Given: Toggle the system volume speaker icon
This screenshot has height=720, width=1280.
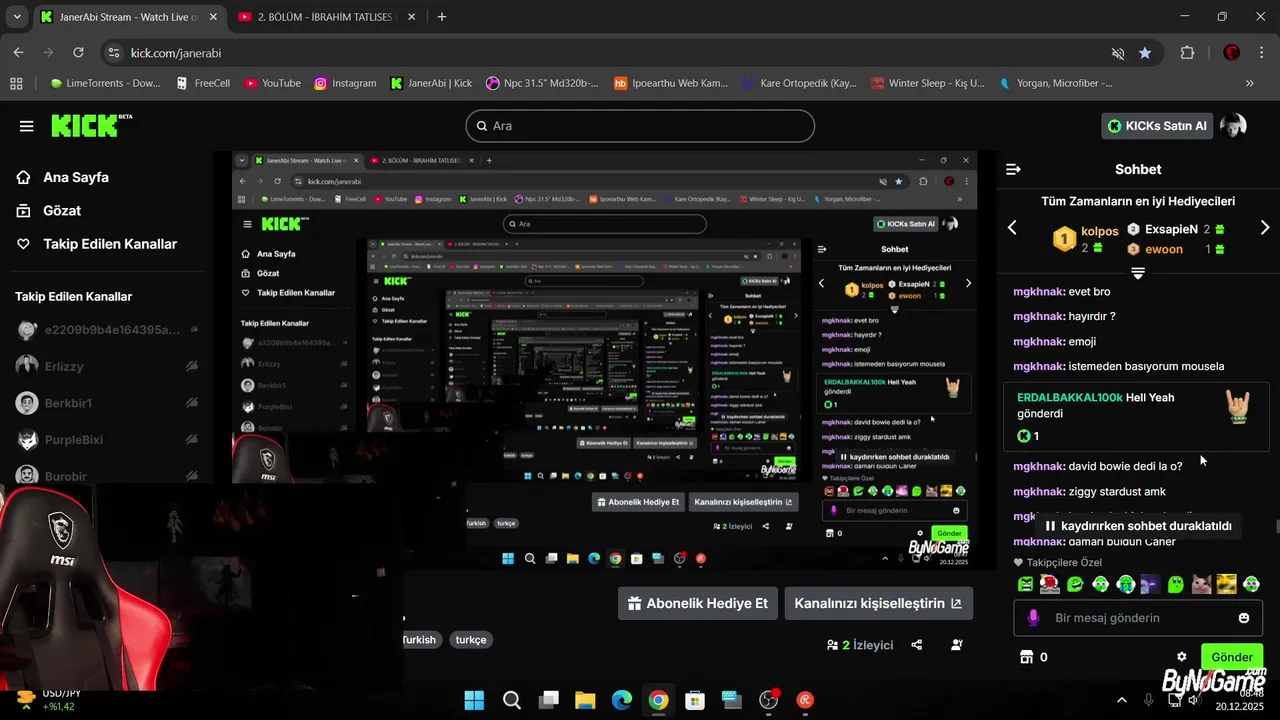Looking at the screenshot, I should [1193, 700].
